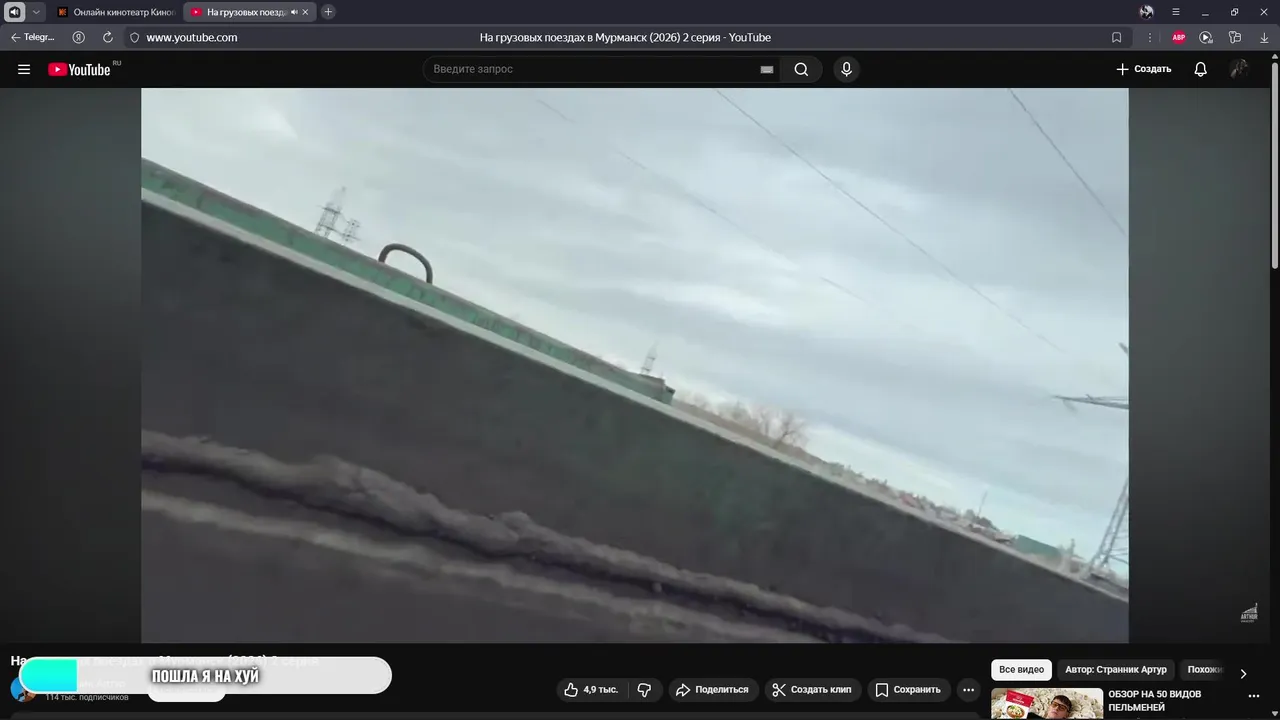Show next chips with right chevron
Viewport: 1280px width, 720px height.
[1243, 673]
